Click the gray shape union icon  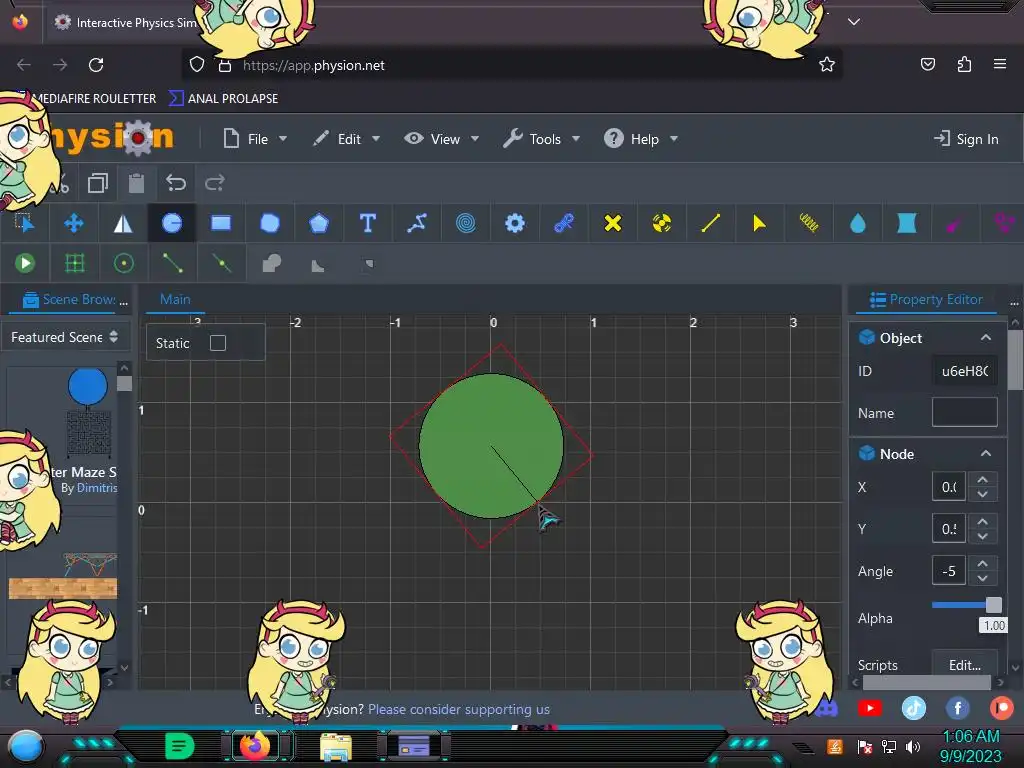tap(271, 263)
